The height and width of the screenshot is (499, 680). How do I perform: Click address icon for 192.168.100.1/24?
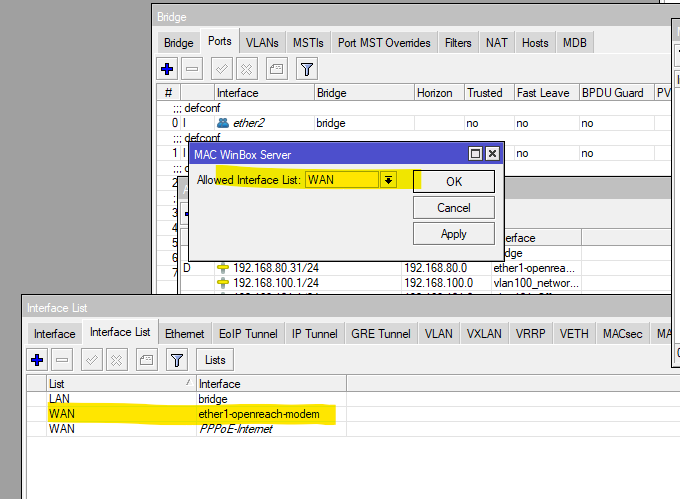pyautogui.click(x=223, y=283)
